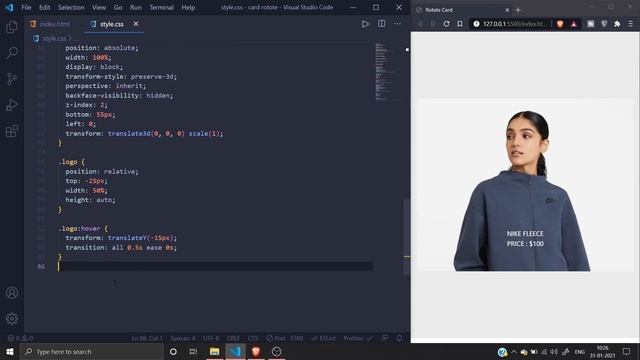The image size is (640, 360).
Task: Open the Run menu
Action: 136,7
